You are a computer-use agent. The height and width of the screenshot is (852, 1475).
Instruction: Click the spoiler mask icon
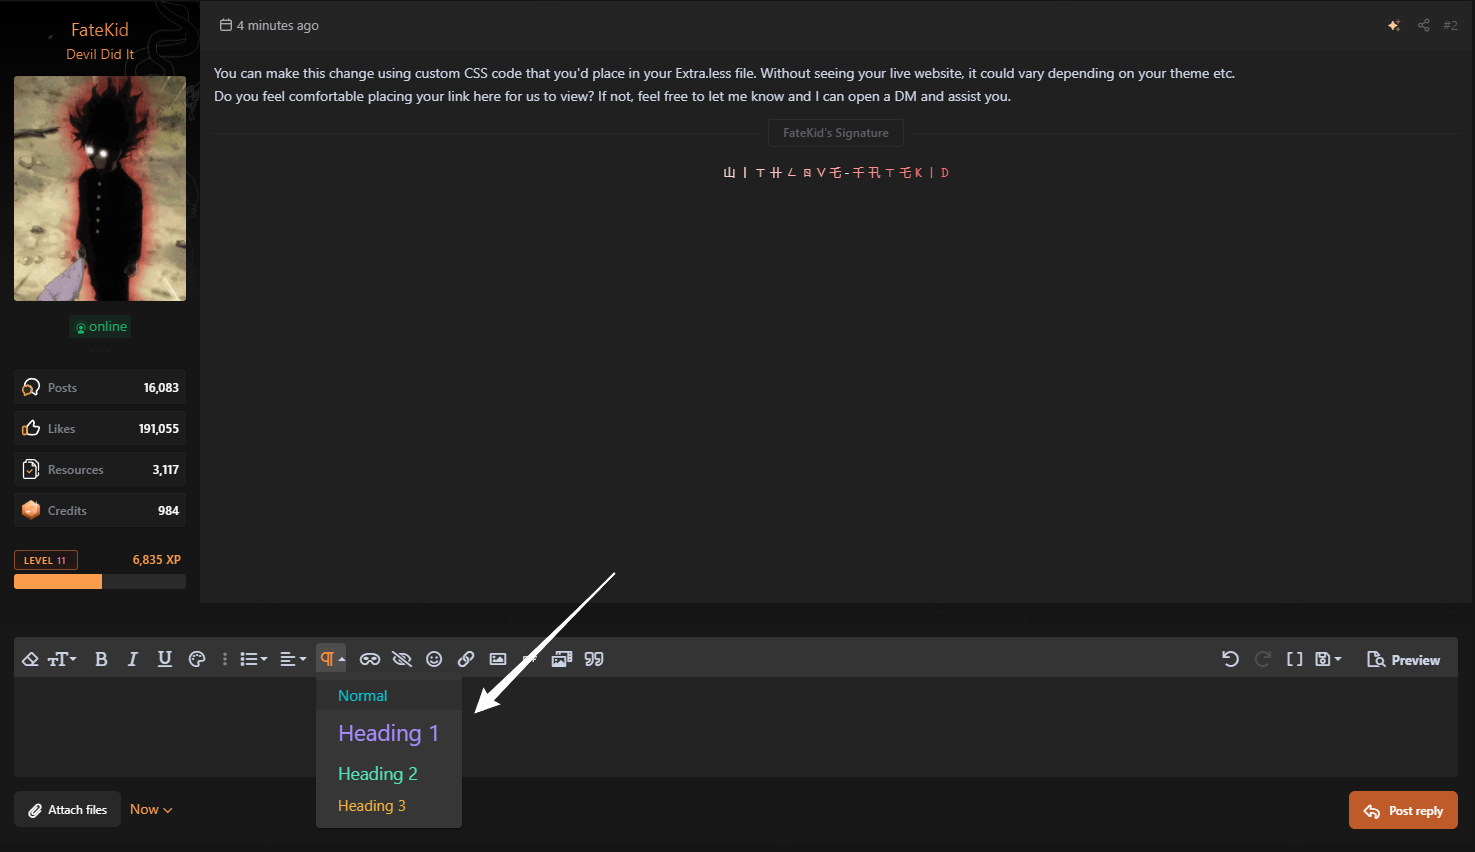point(370,659)
